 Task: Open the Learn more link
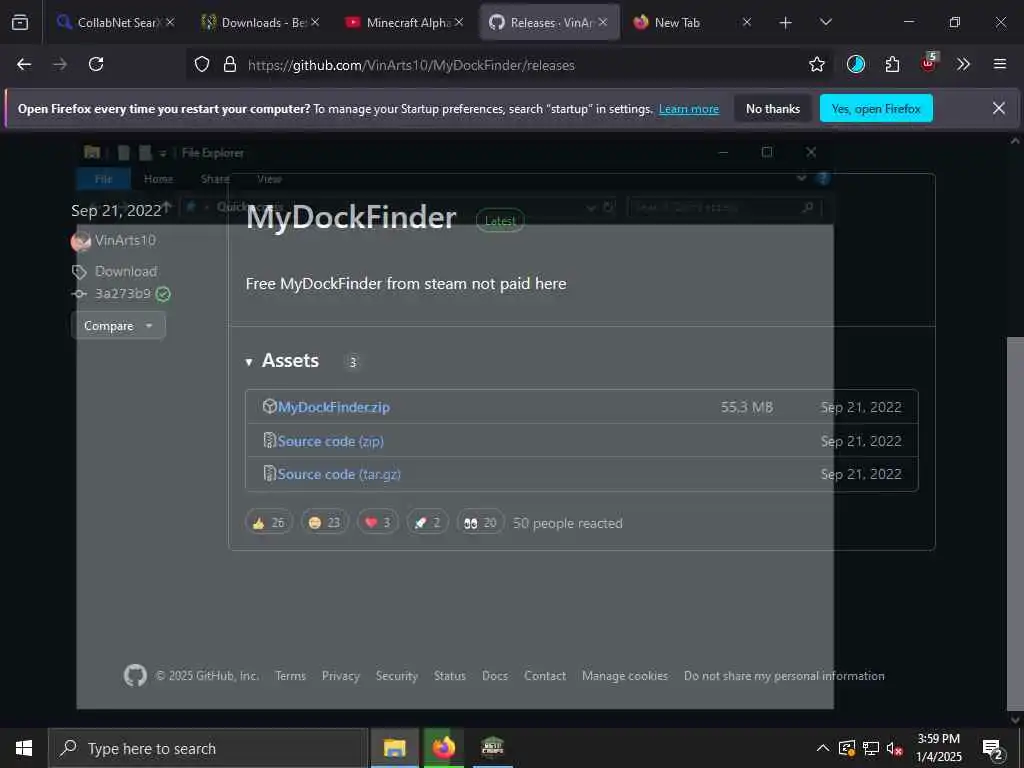point(688,109)
